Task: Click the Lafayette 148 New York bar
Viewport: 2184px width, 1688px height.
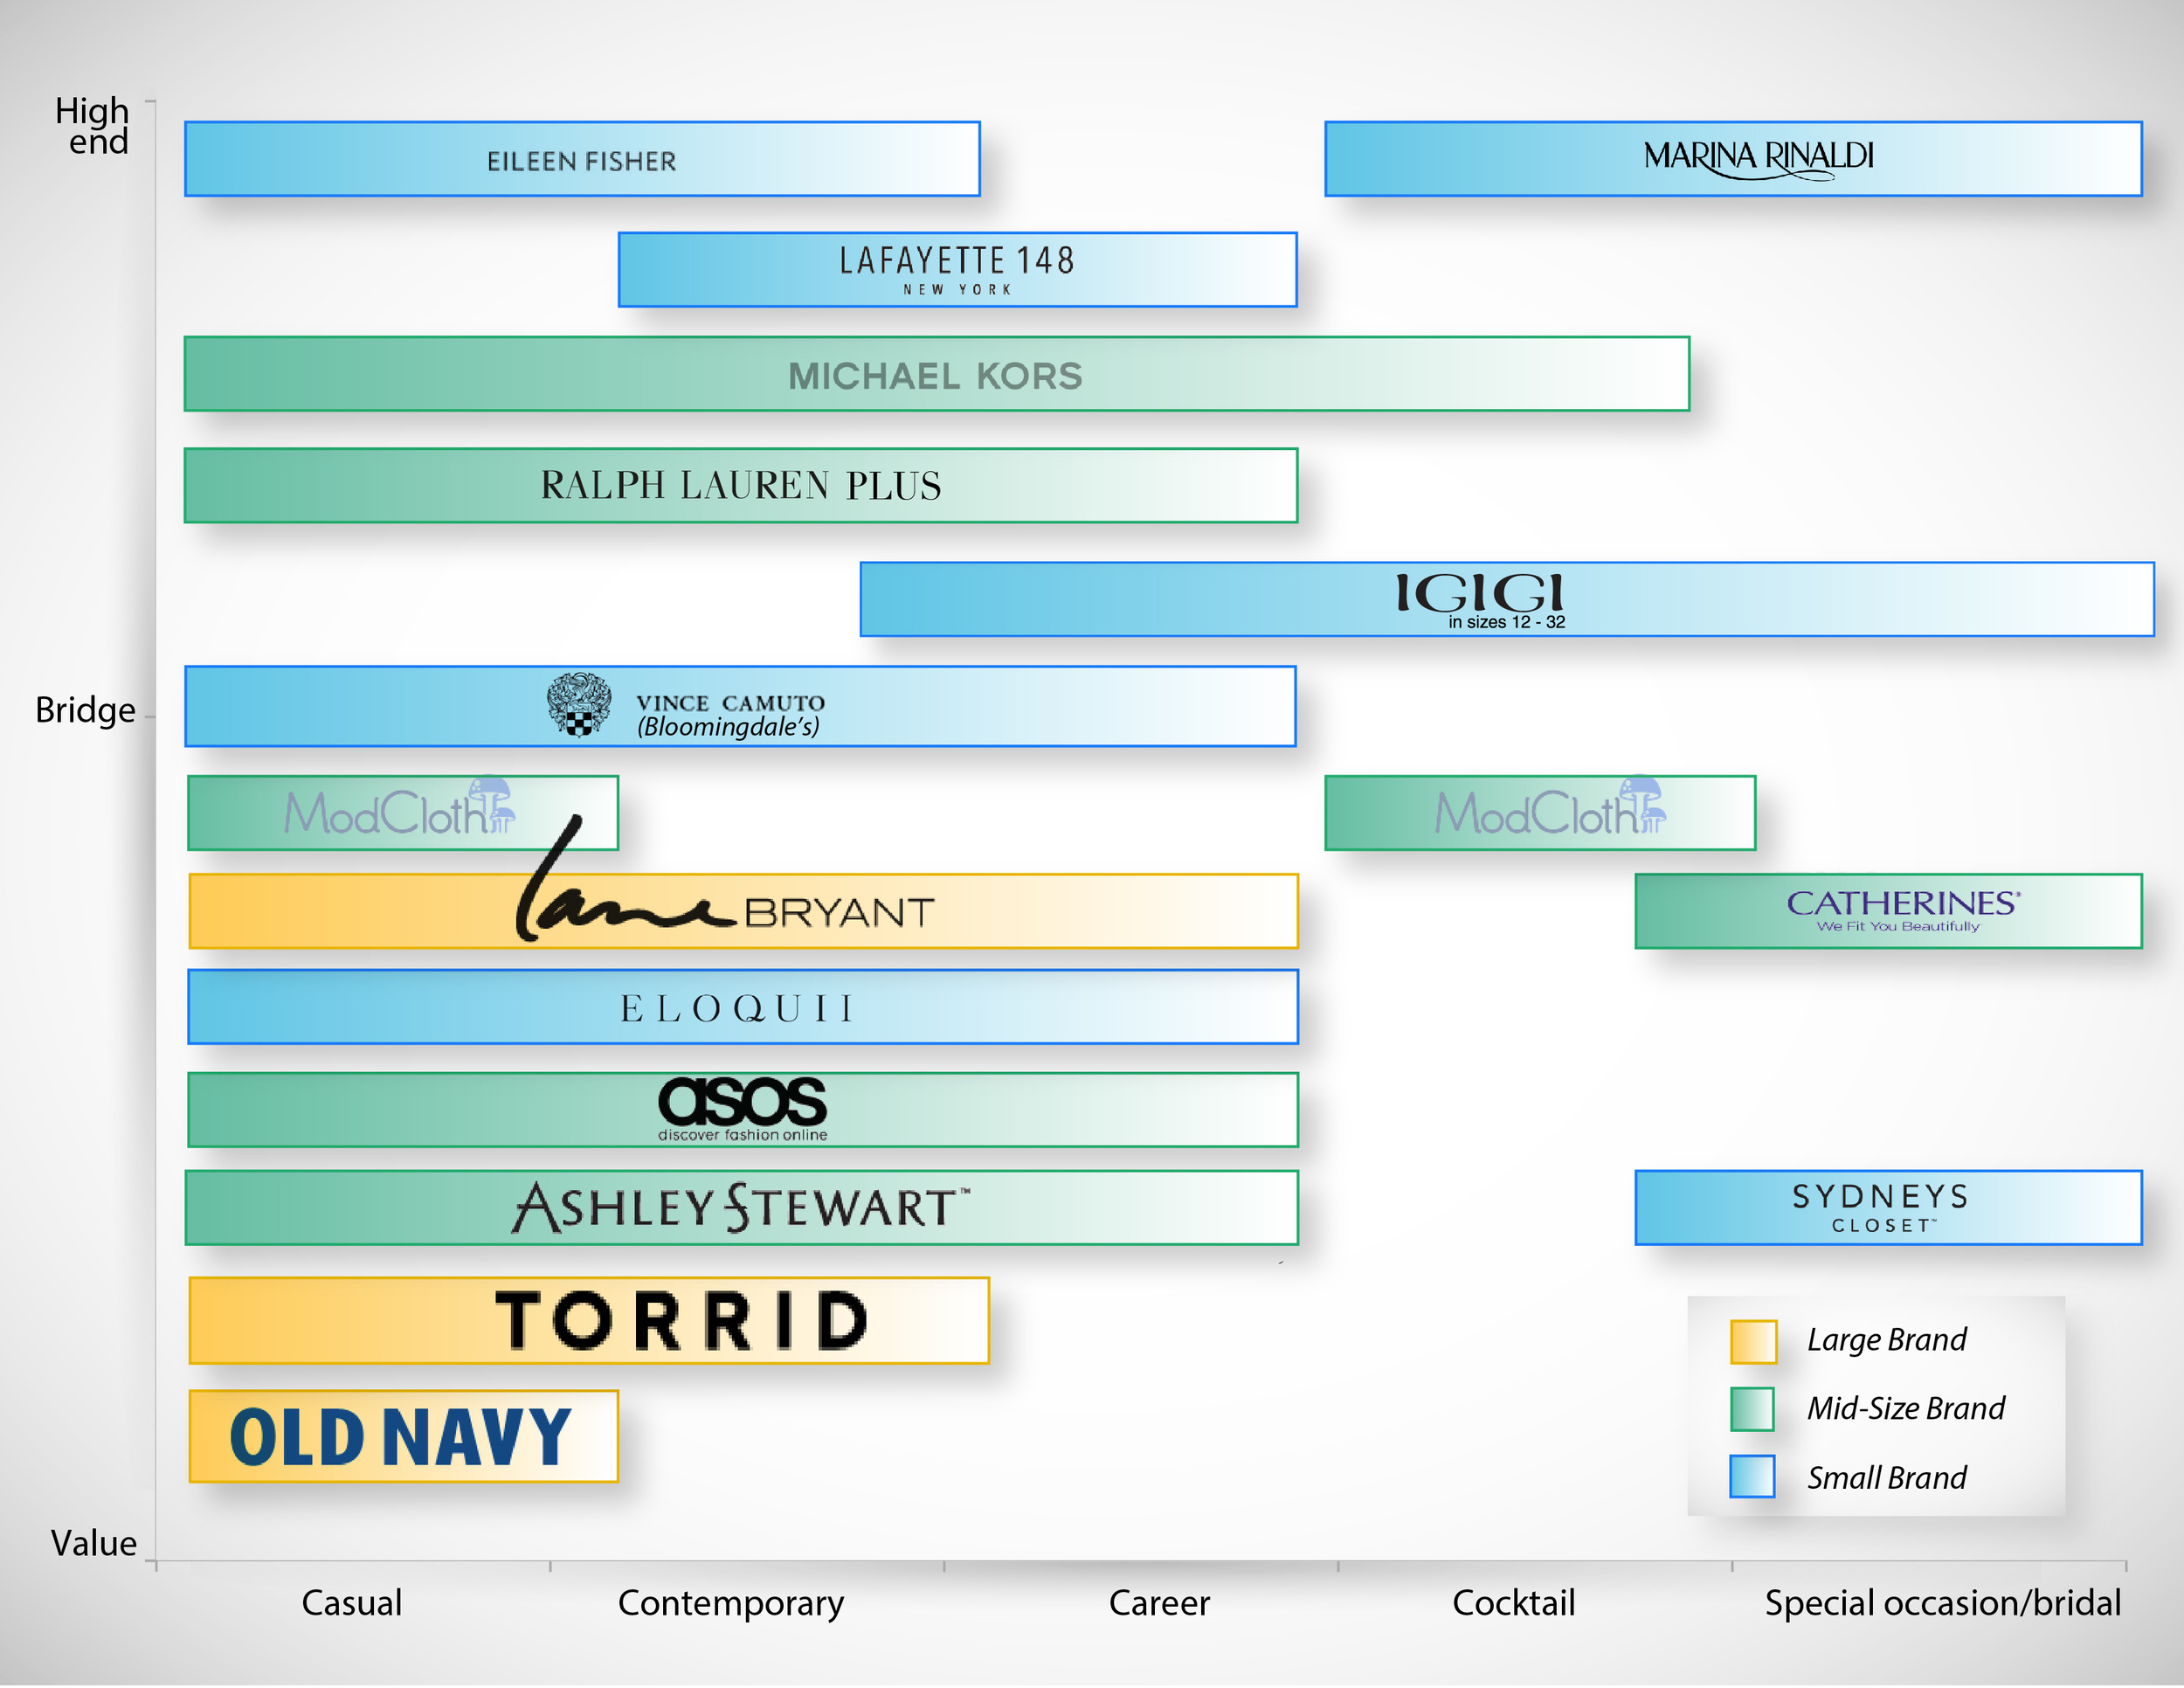Action: click(x=957, y=270)
